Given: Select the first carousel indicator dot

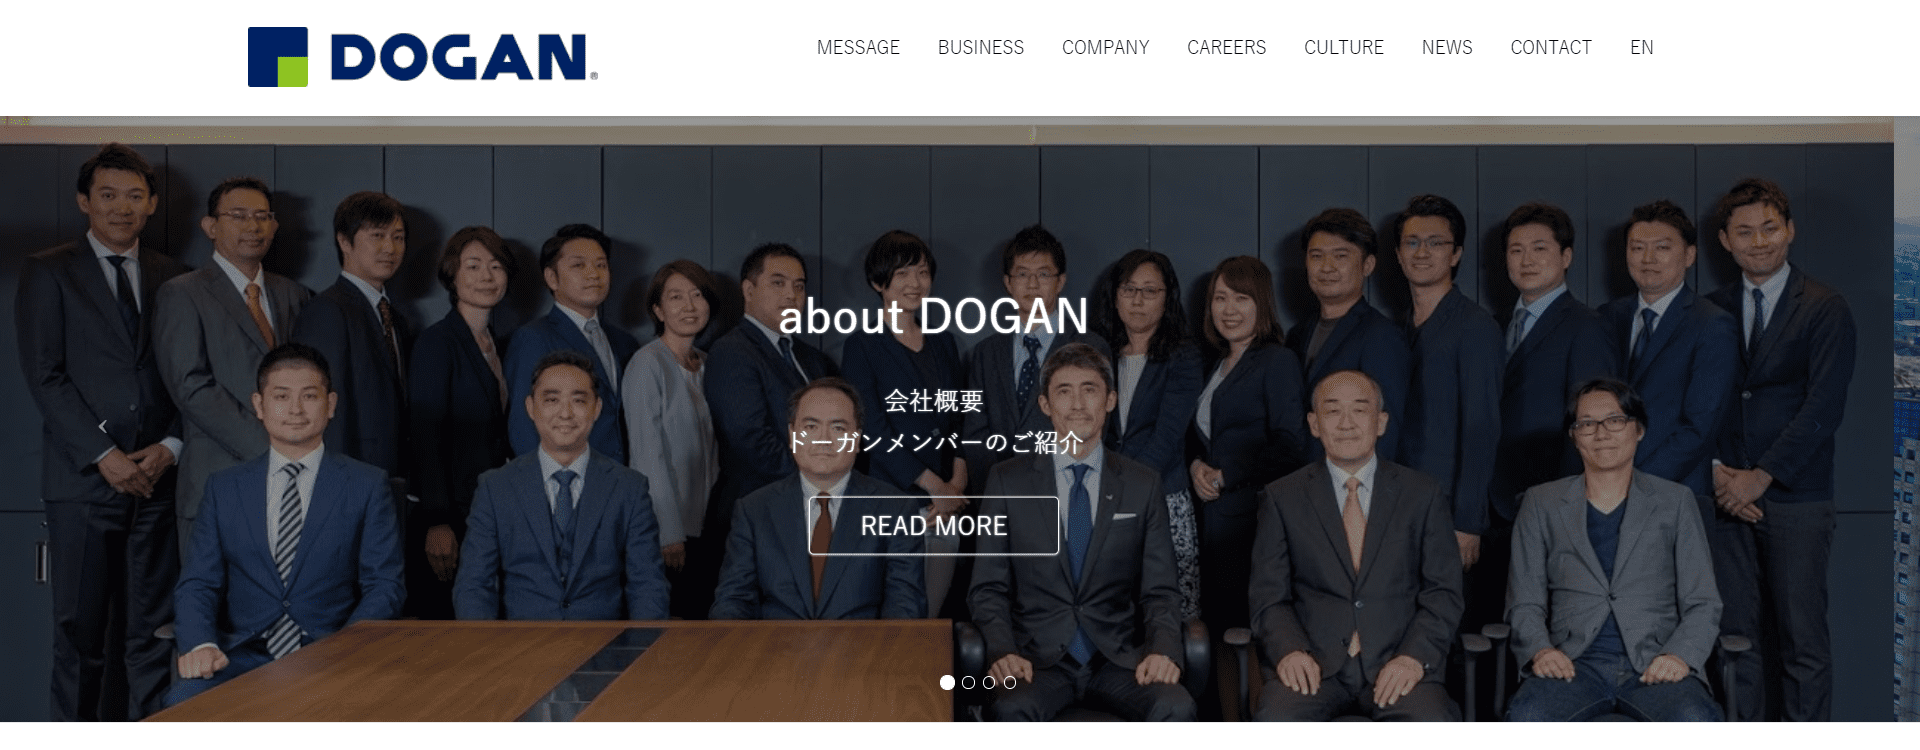Looking at the screenshot, I should (947, 682).
